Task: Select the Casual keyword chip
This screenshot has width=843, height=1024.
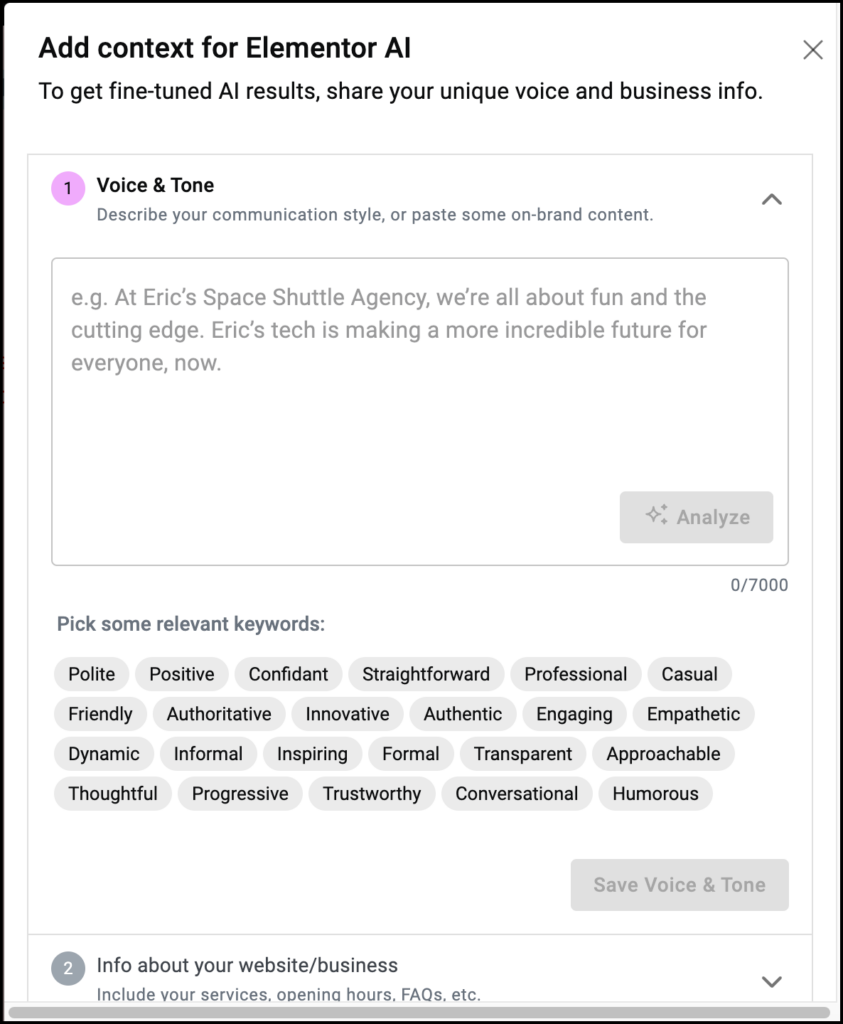Action: [689, 674]
